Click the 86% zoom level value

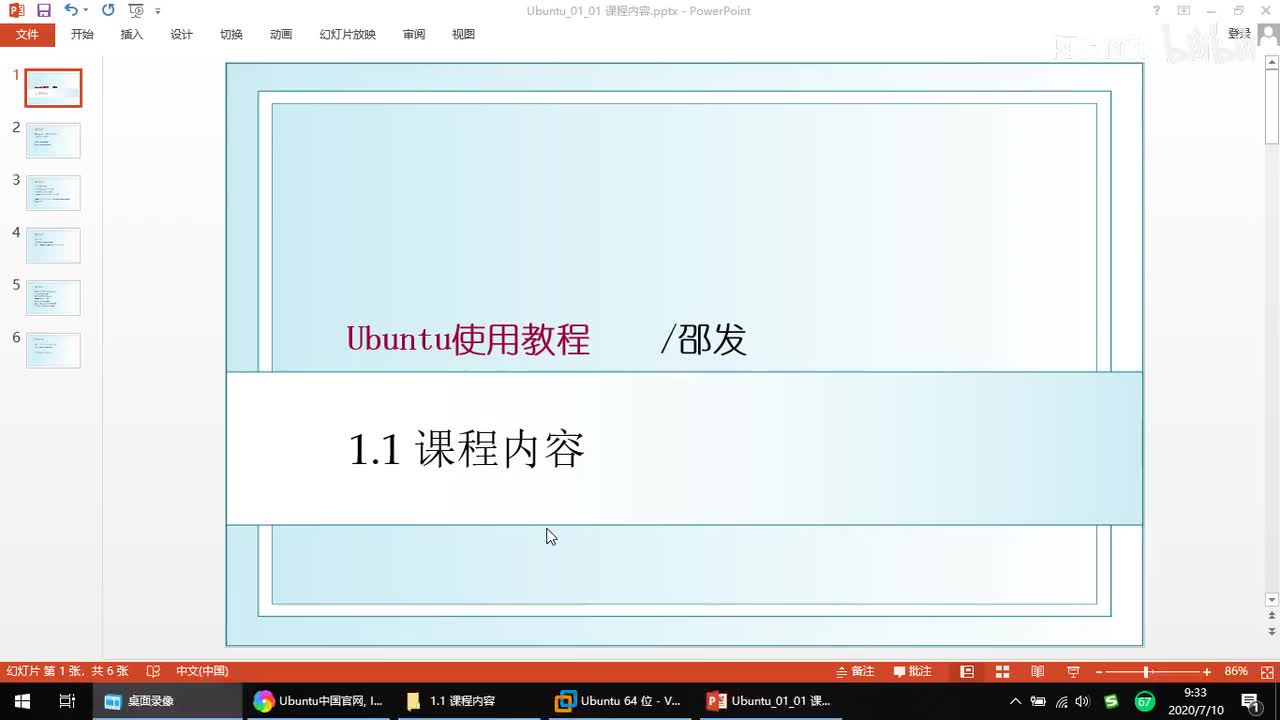[1236, 671]
